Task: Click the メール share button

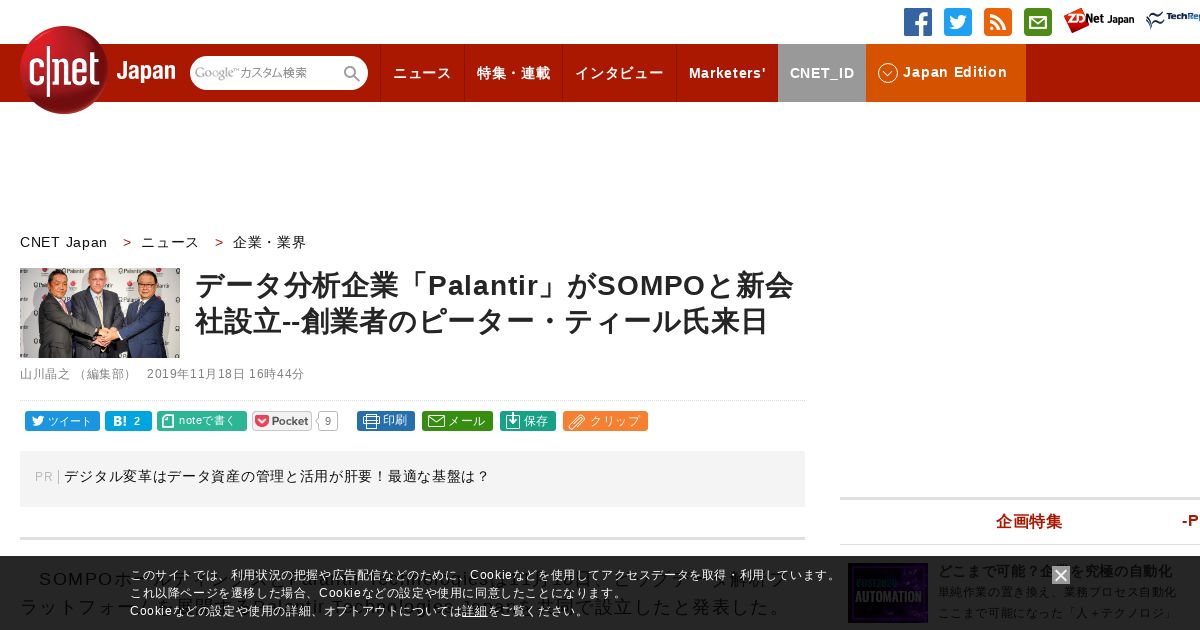Action: point(457,421)
